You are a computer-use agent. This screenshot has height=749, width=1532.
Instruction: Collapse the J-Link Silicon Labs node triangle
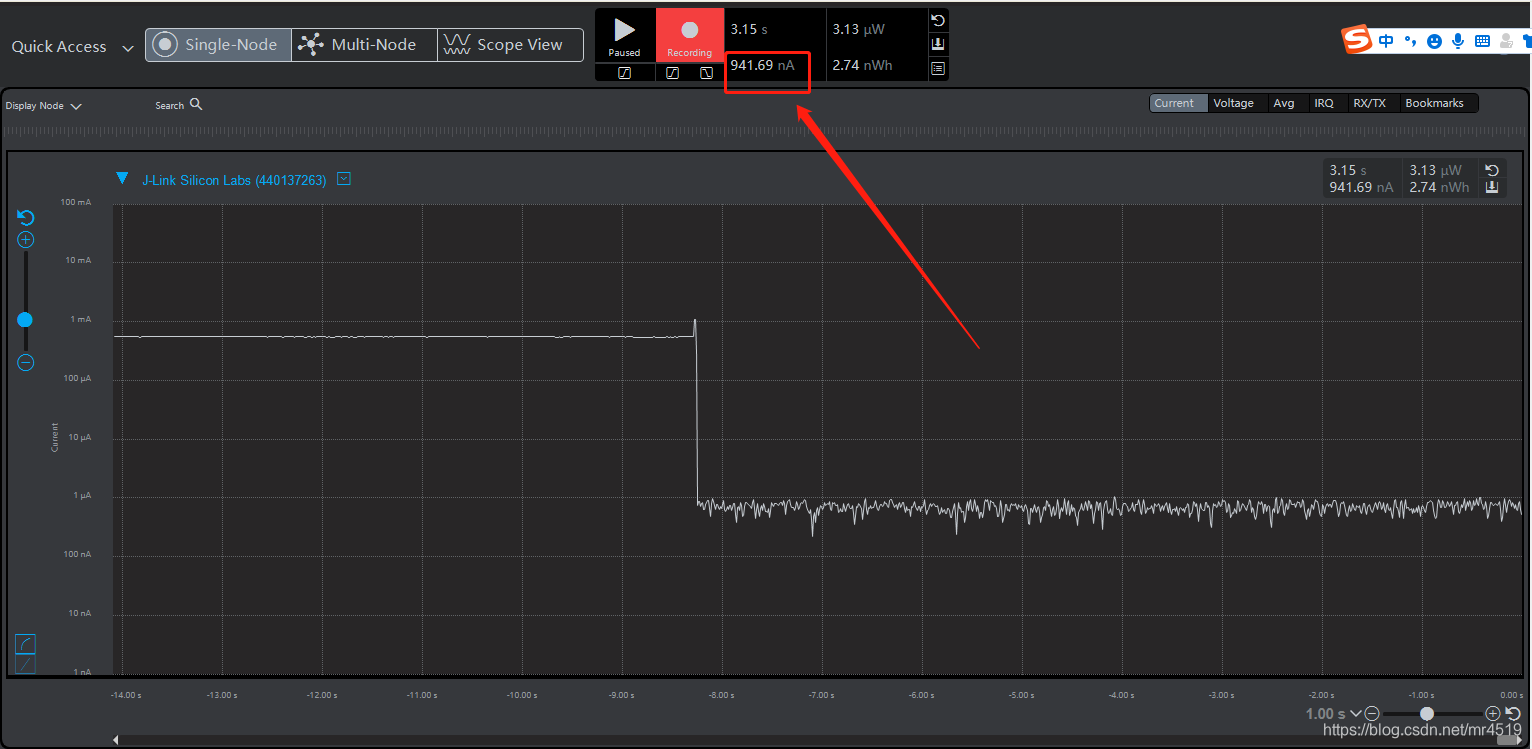122,178
